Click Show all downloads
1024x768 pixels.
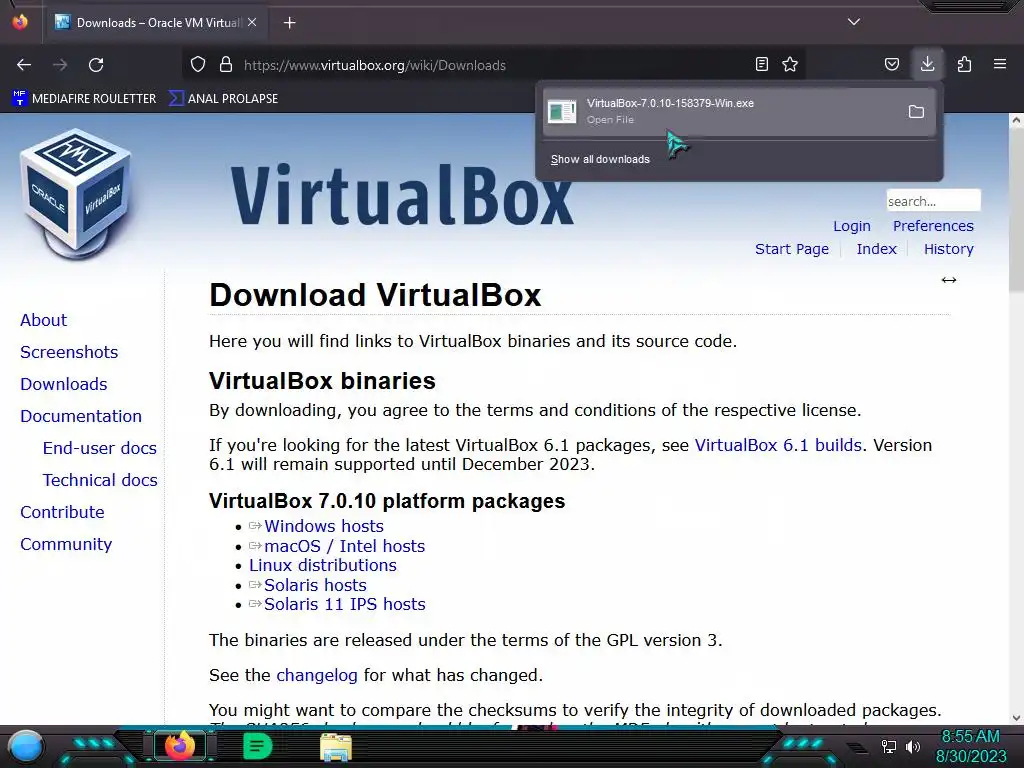tap(600, 159)
